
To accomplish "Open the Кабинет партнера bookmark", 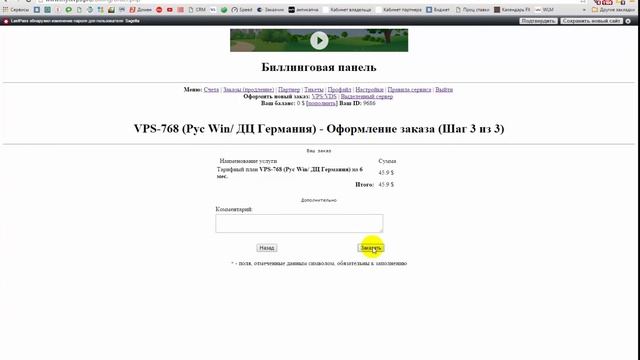I will [399, 9].
